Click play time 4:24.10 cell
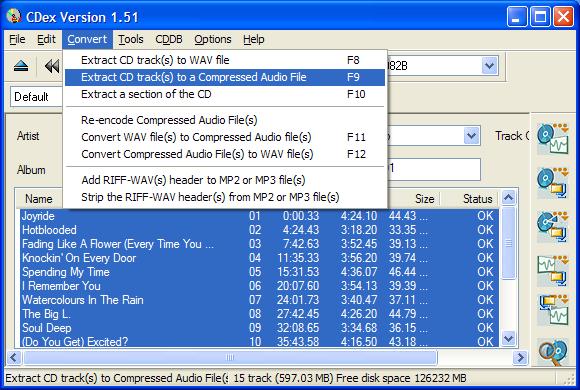Screen dimensions: 580x390 tap(359, 216)
